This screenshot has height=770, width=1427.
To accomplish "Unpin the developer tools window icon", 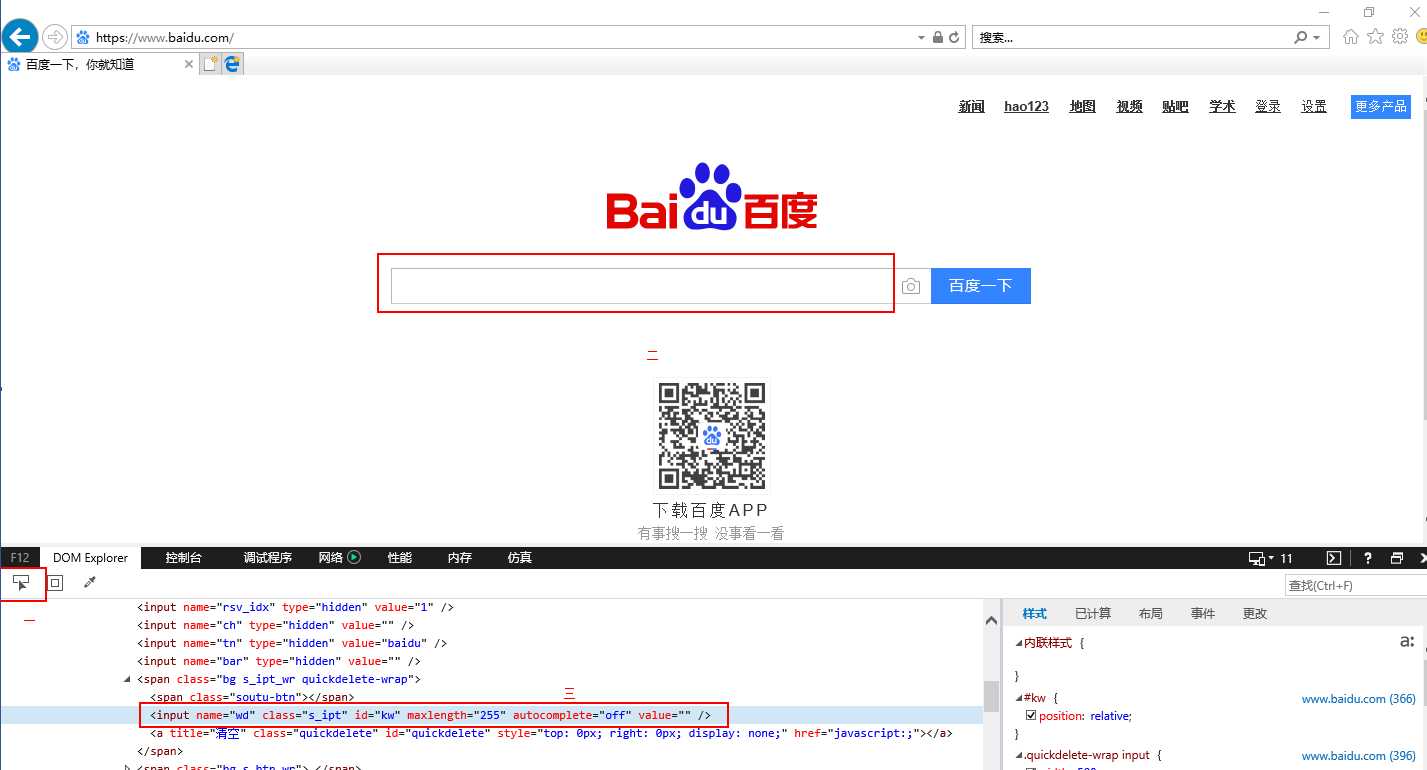I will [x=1397, y=558].
